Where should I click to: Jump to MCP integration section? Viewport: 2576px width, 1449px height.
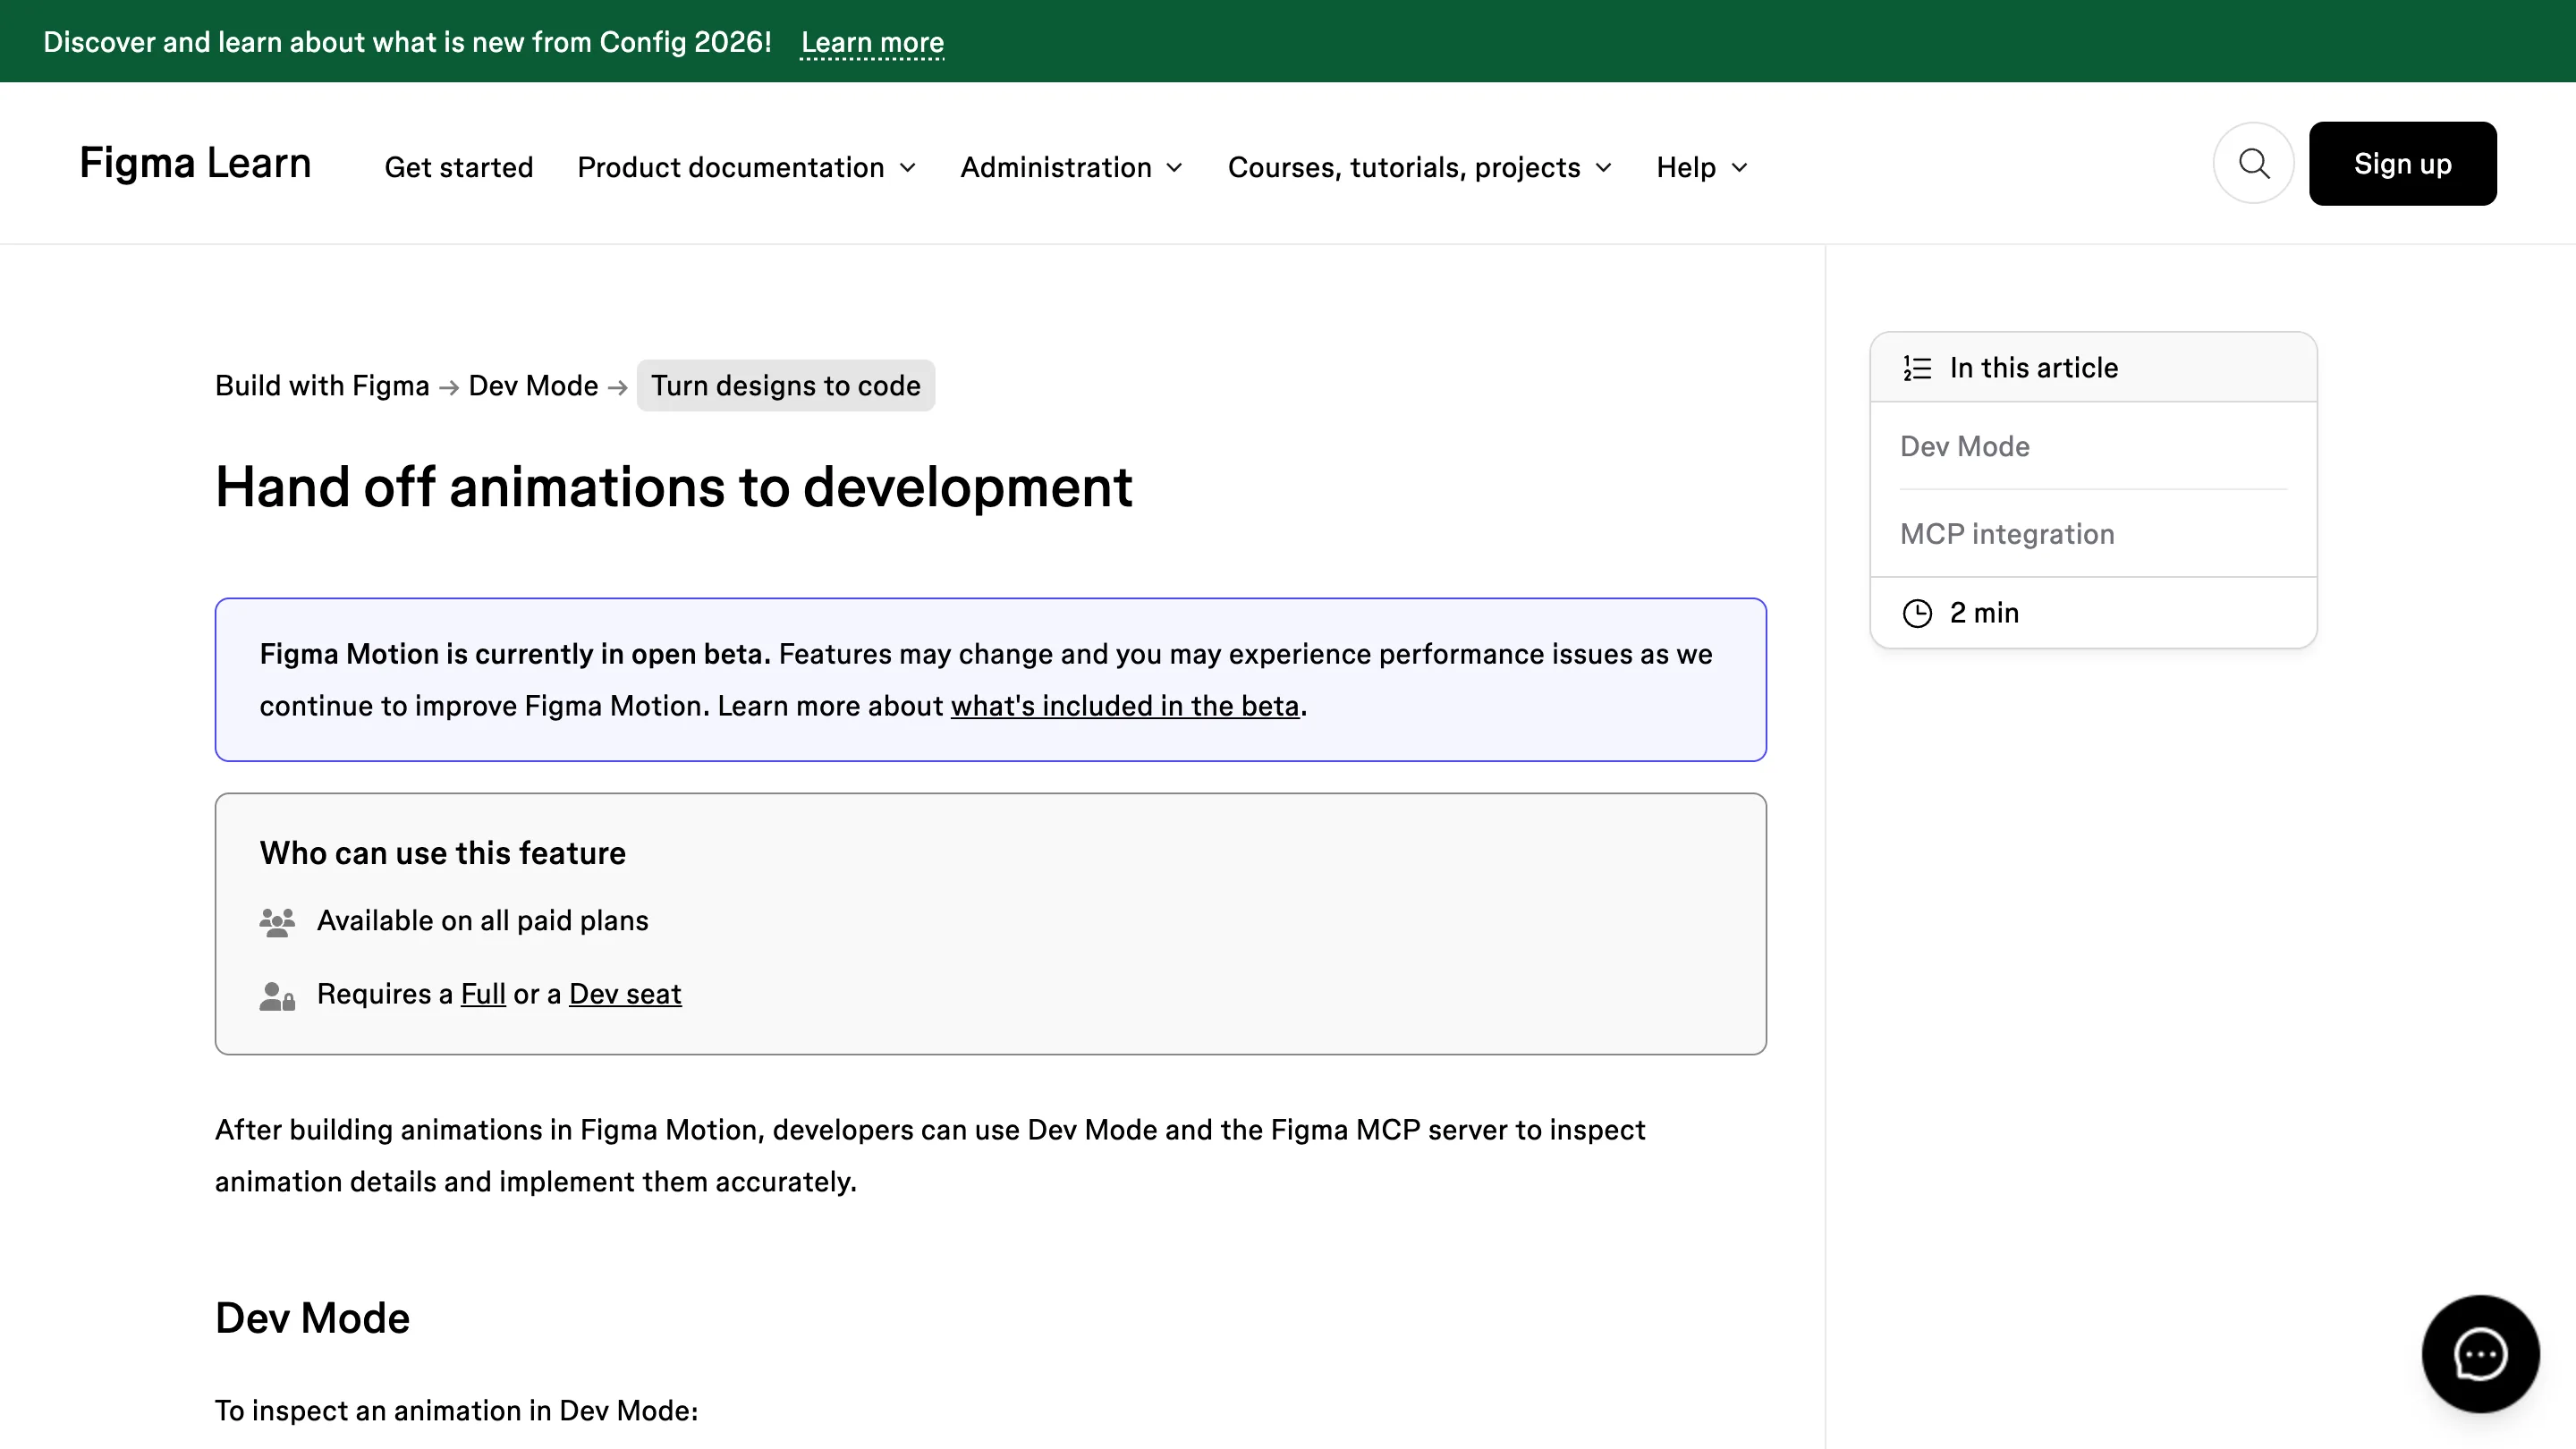point(2007,534)
